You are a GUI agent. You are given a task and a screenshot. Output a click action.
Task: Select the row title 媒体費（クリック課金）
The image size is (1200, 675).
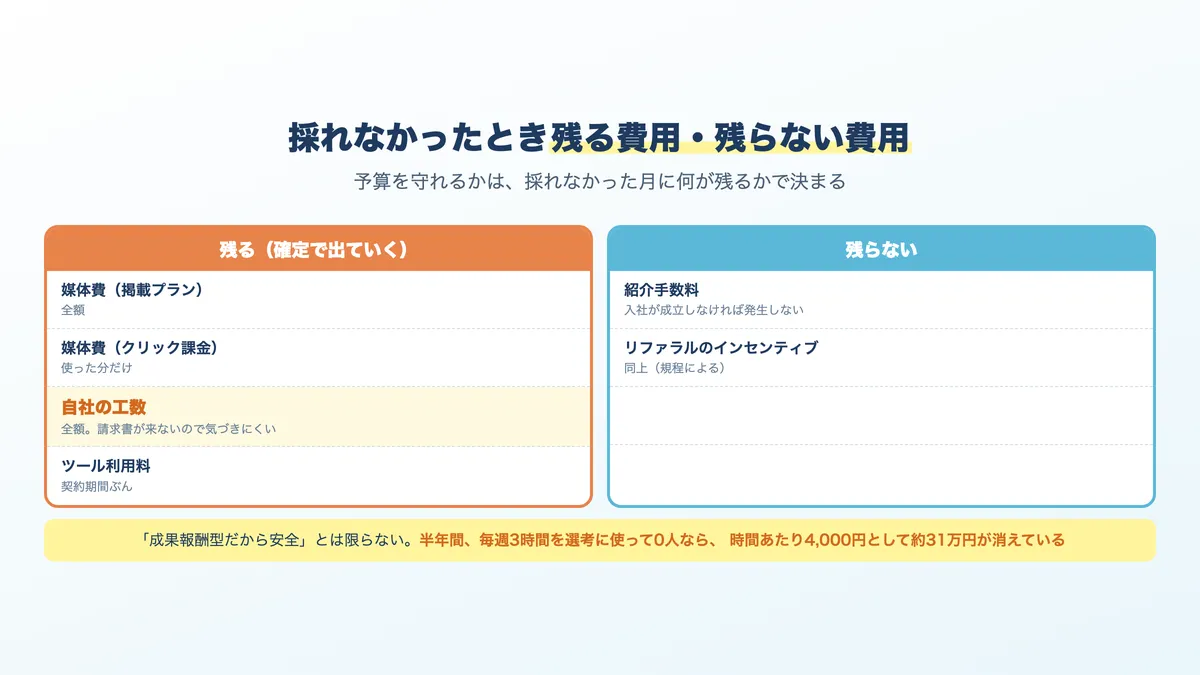pos(140,348)
